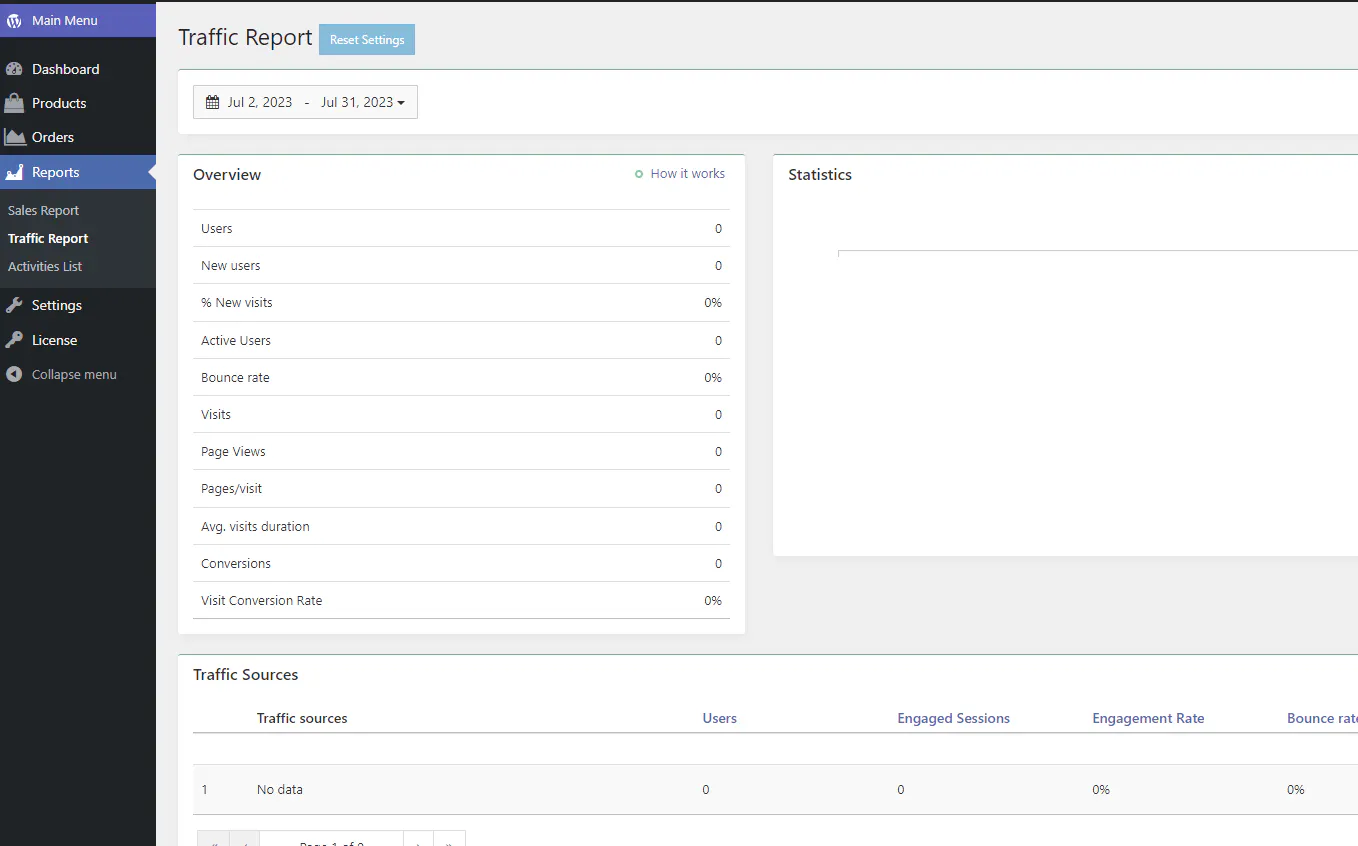
Task: Select the Traffic Report menu entry
Action: pyautogui.click(x=47, y=238)
